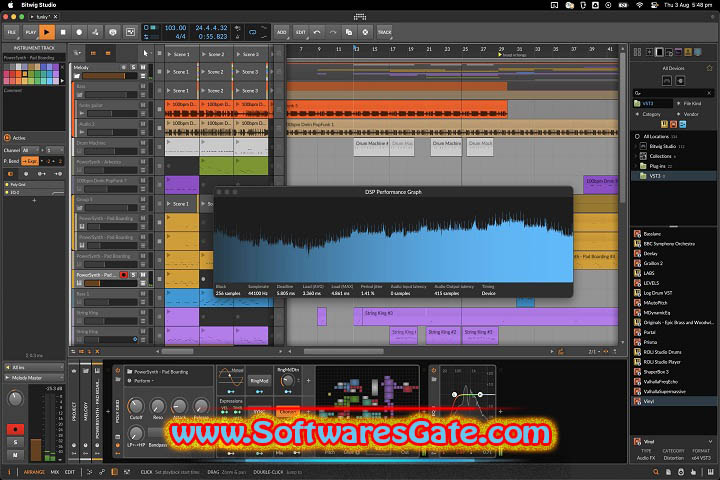
Task: Toggle the first orange clip launcher view button
Action: pos(93,53)
